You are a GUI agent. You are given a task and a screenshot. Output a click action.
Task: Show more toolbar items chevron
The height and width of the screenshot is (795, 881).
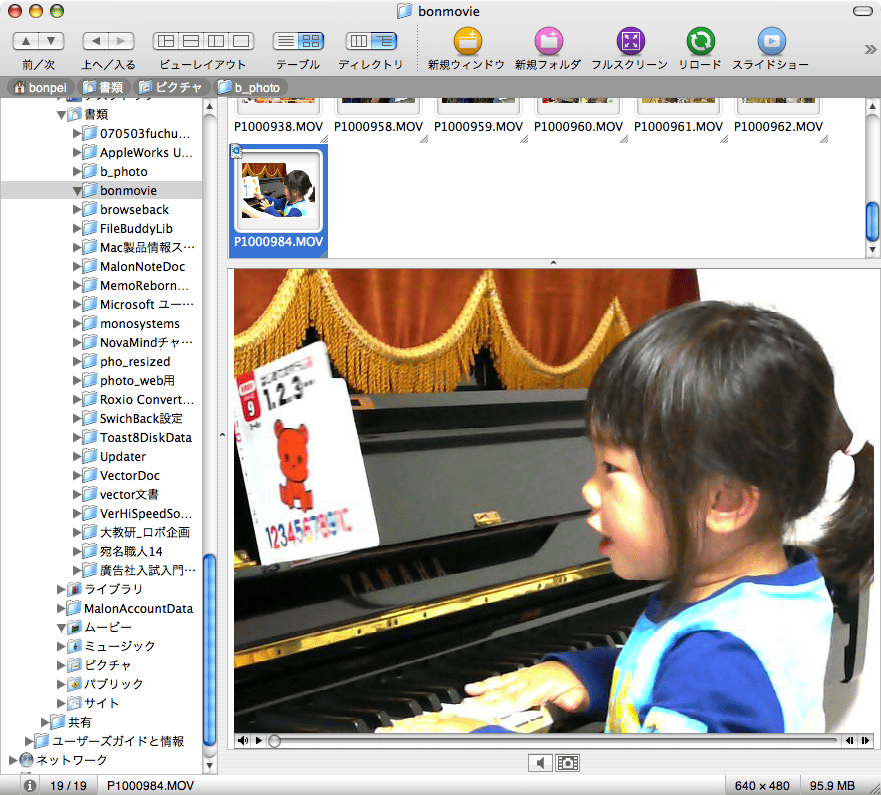pyautogui.click(x=870, y=49)
